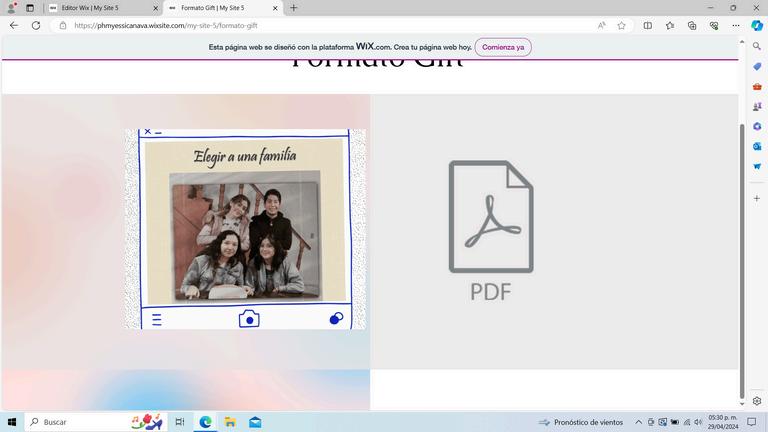Open the Elegir a una familia GIF
This screenshot has width=768, height=432.
(245, 229)
